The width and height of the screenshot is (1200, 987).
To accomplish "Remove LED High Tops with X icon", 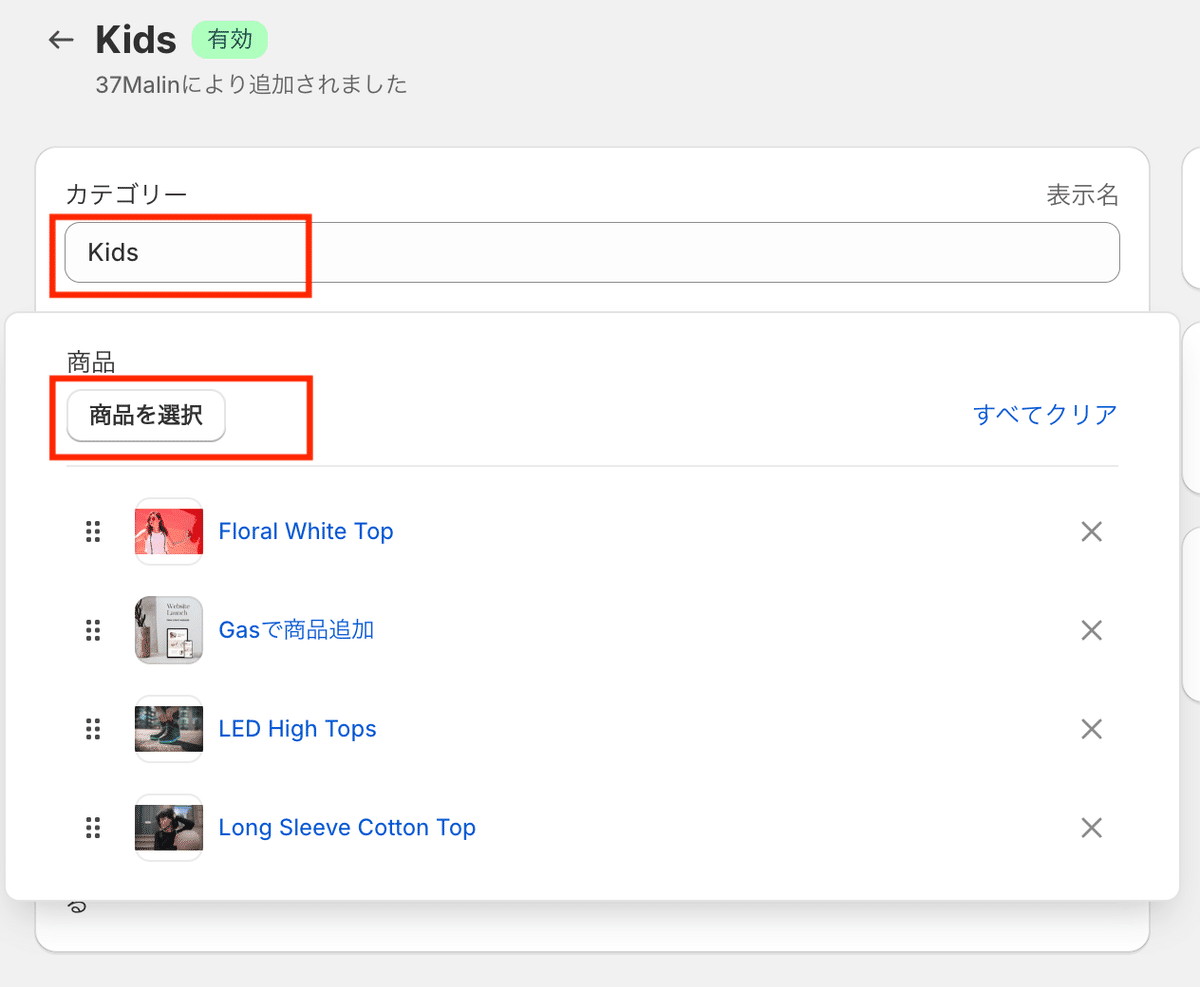I will coord(1091,729).
